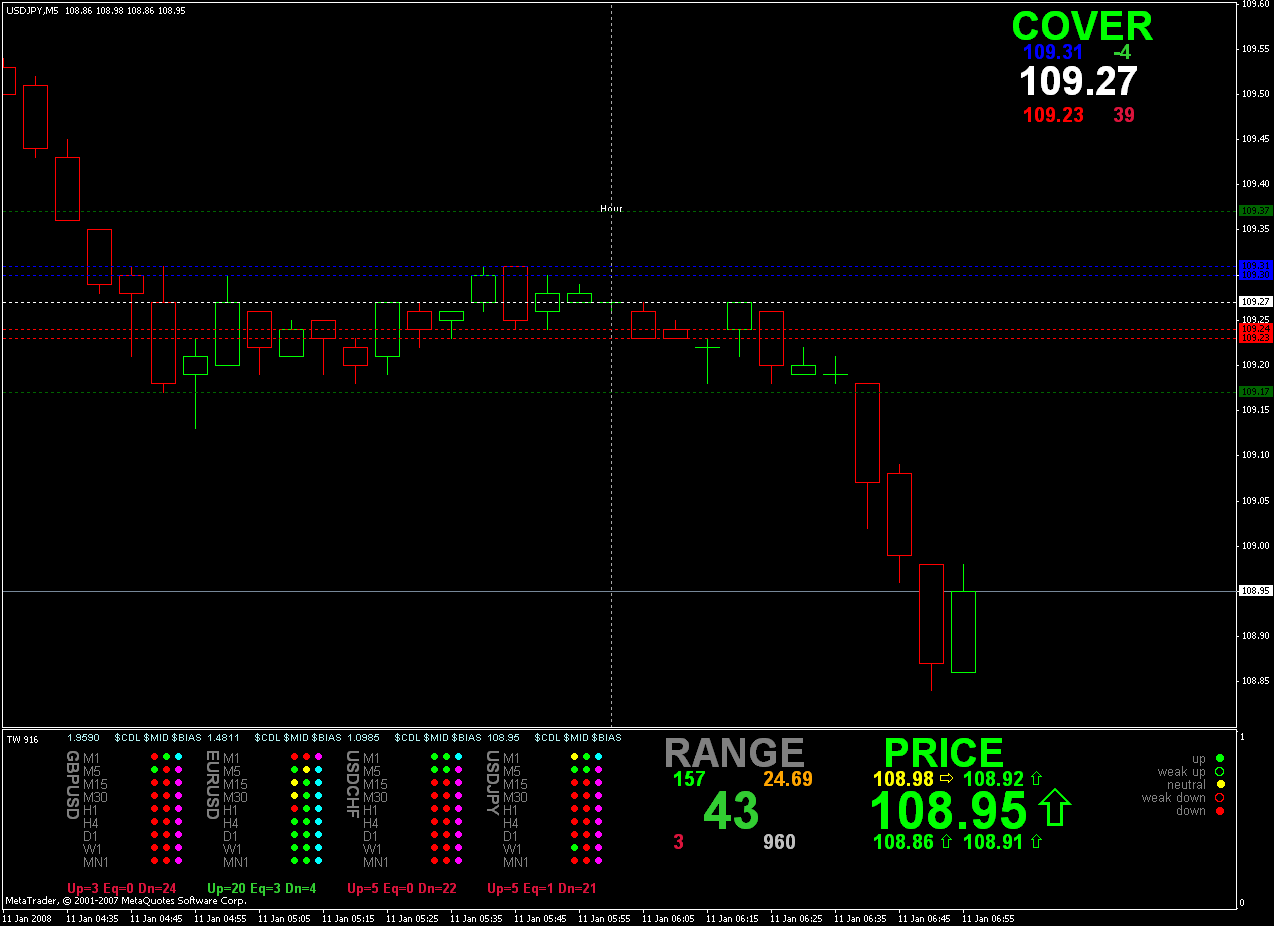Click the Up=5 Eq=1 Dn=21 summary
1274x926 pixels.
point(542,888)
